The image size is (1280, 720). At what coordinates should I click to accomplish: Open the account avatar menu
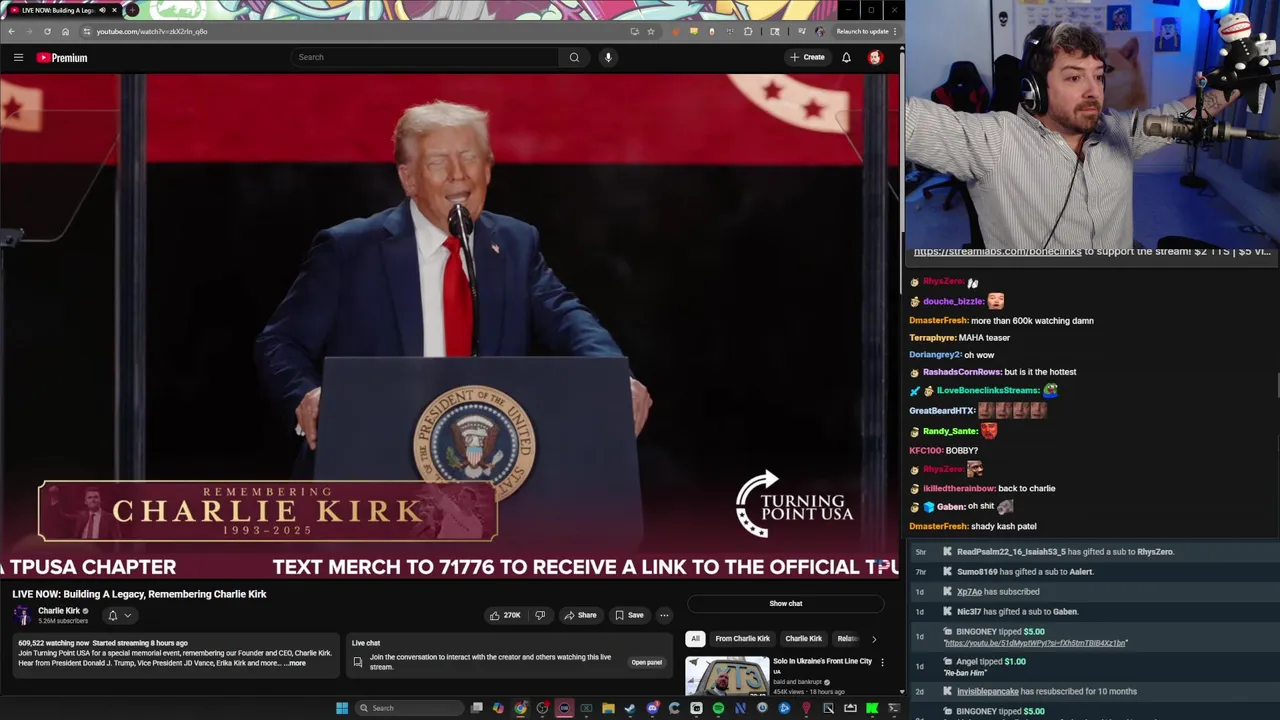[x=875, y=57]
